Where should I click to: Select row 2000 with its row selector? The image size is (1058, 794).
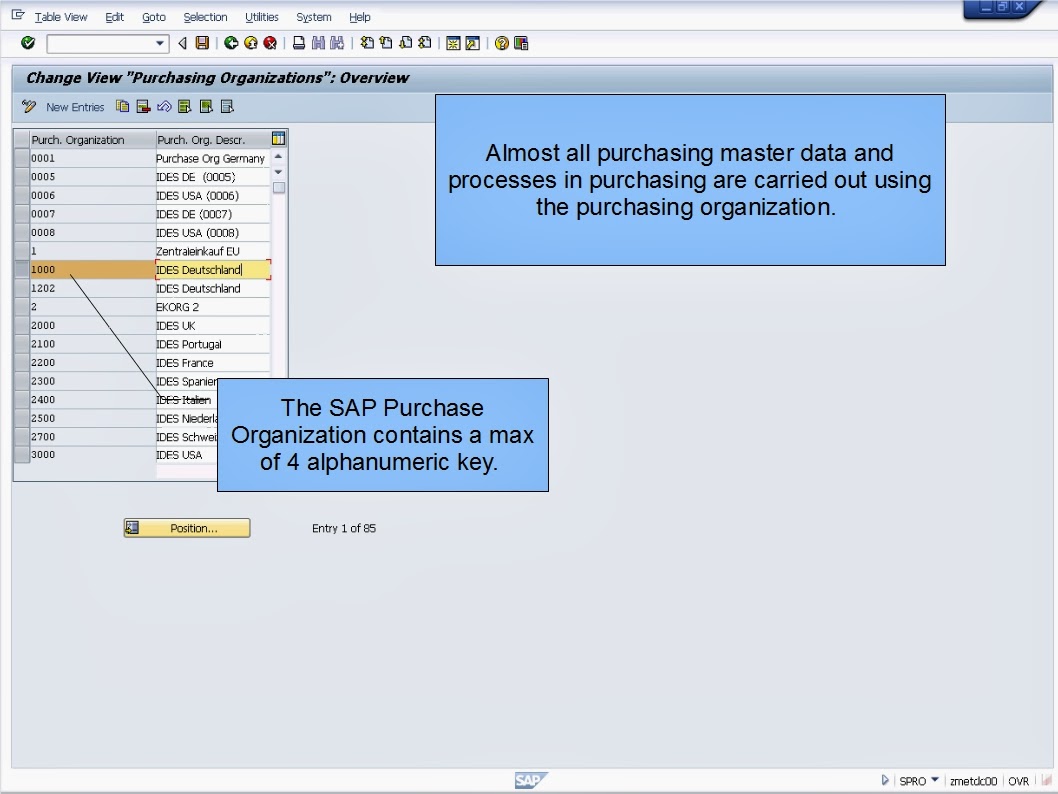point(22,325)
